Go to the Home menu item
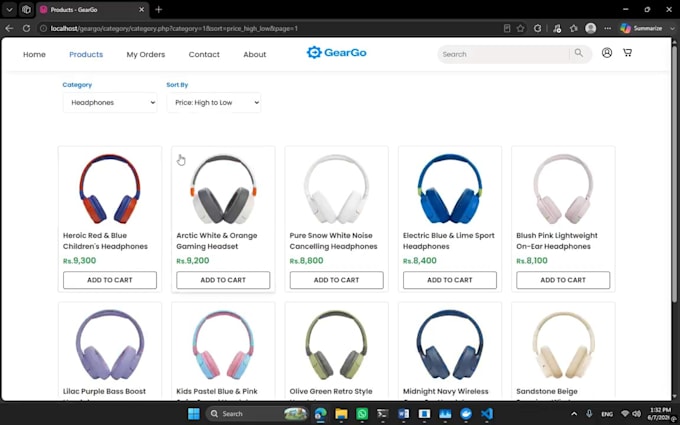The height and width of the screenshot is (425, 680). (x=34, y=55)
